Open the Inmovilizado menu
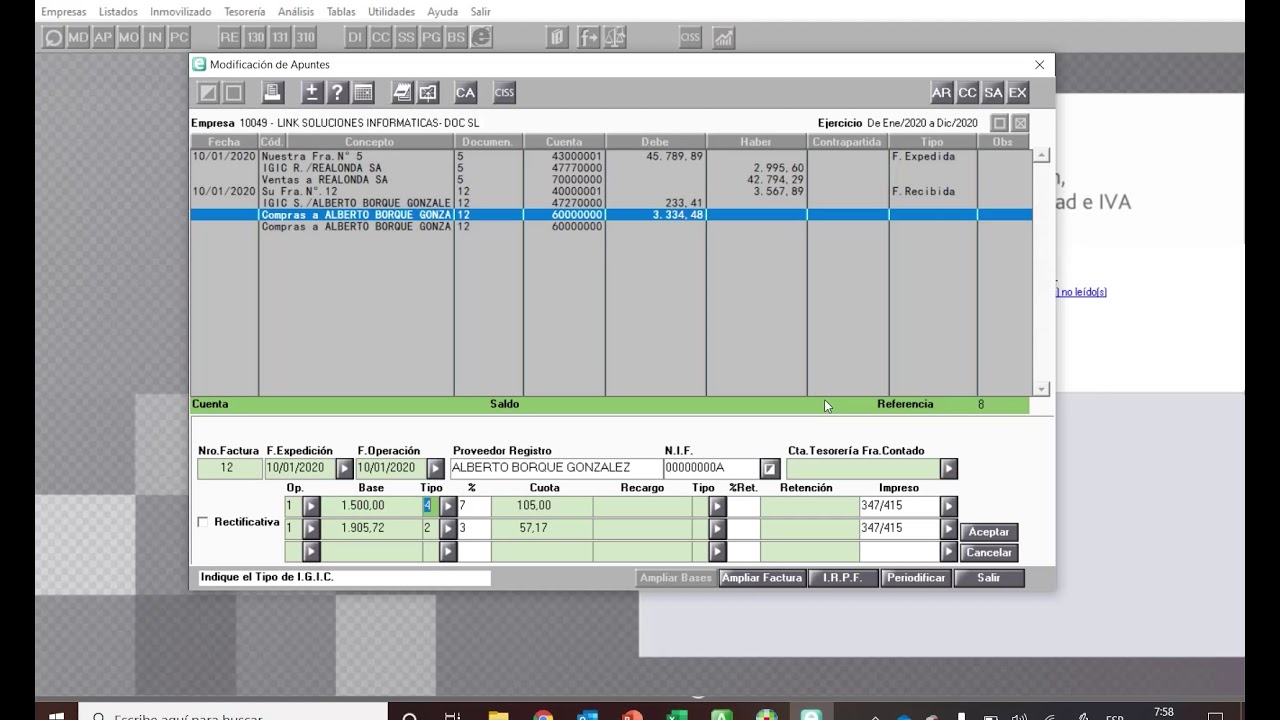 point(181,12)
